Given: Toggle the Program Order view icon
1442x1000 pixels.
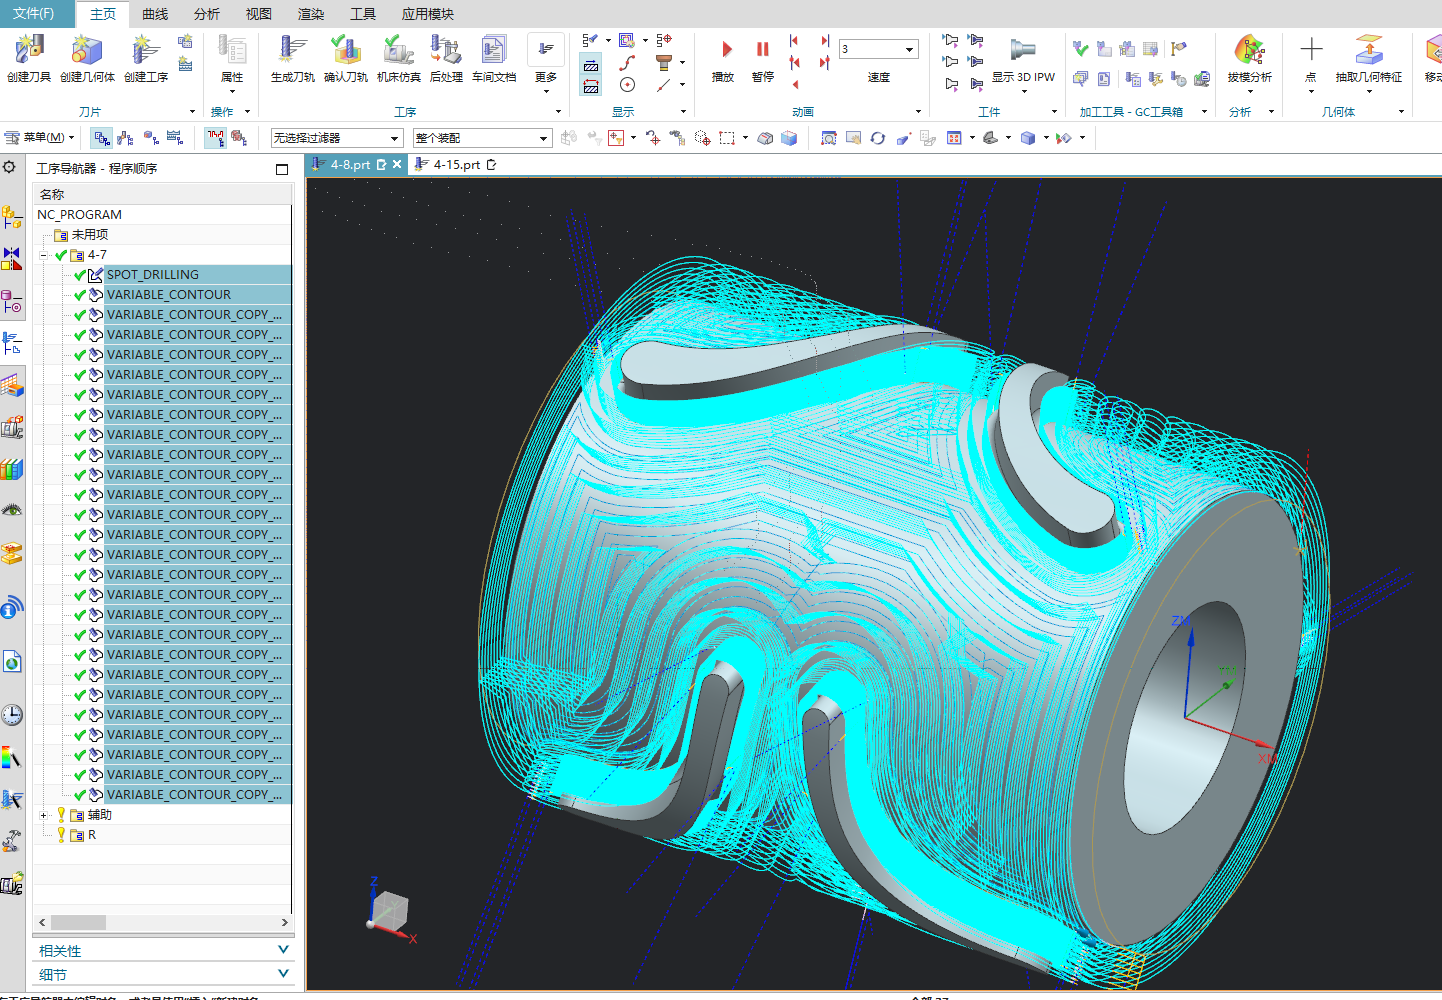Looking at the screenshot, I should 102,138.
